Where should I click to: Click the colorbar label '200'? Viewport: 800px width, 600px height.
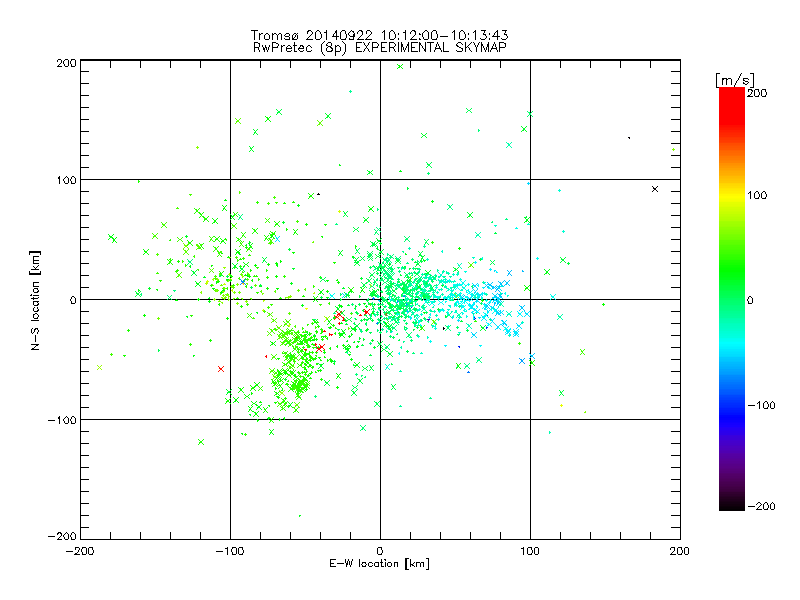757,93
